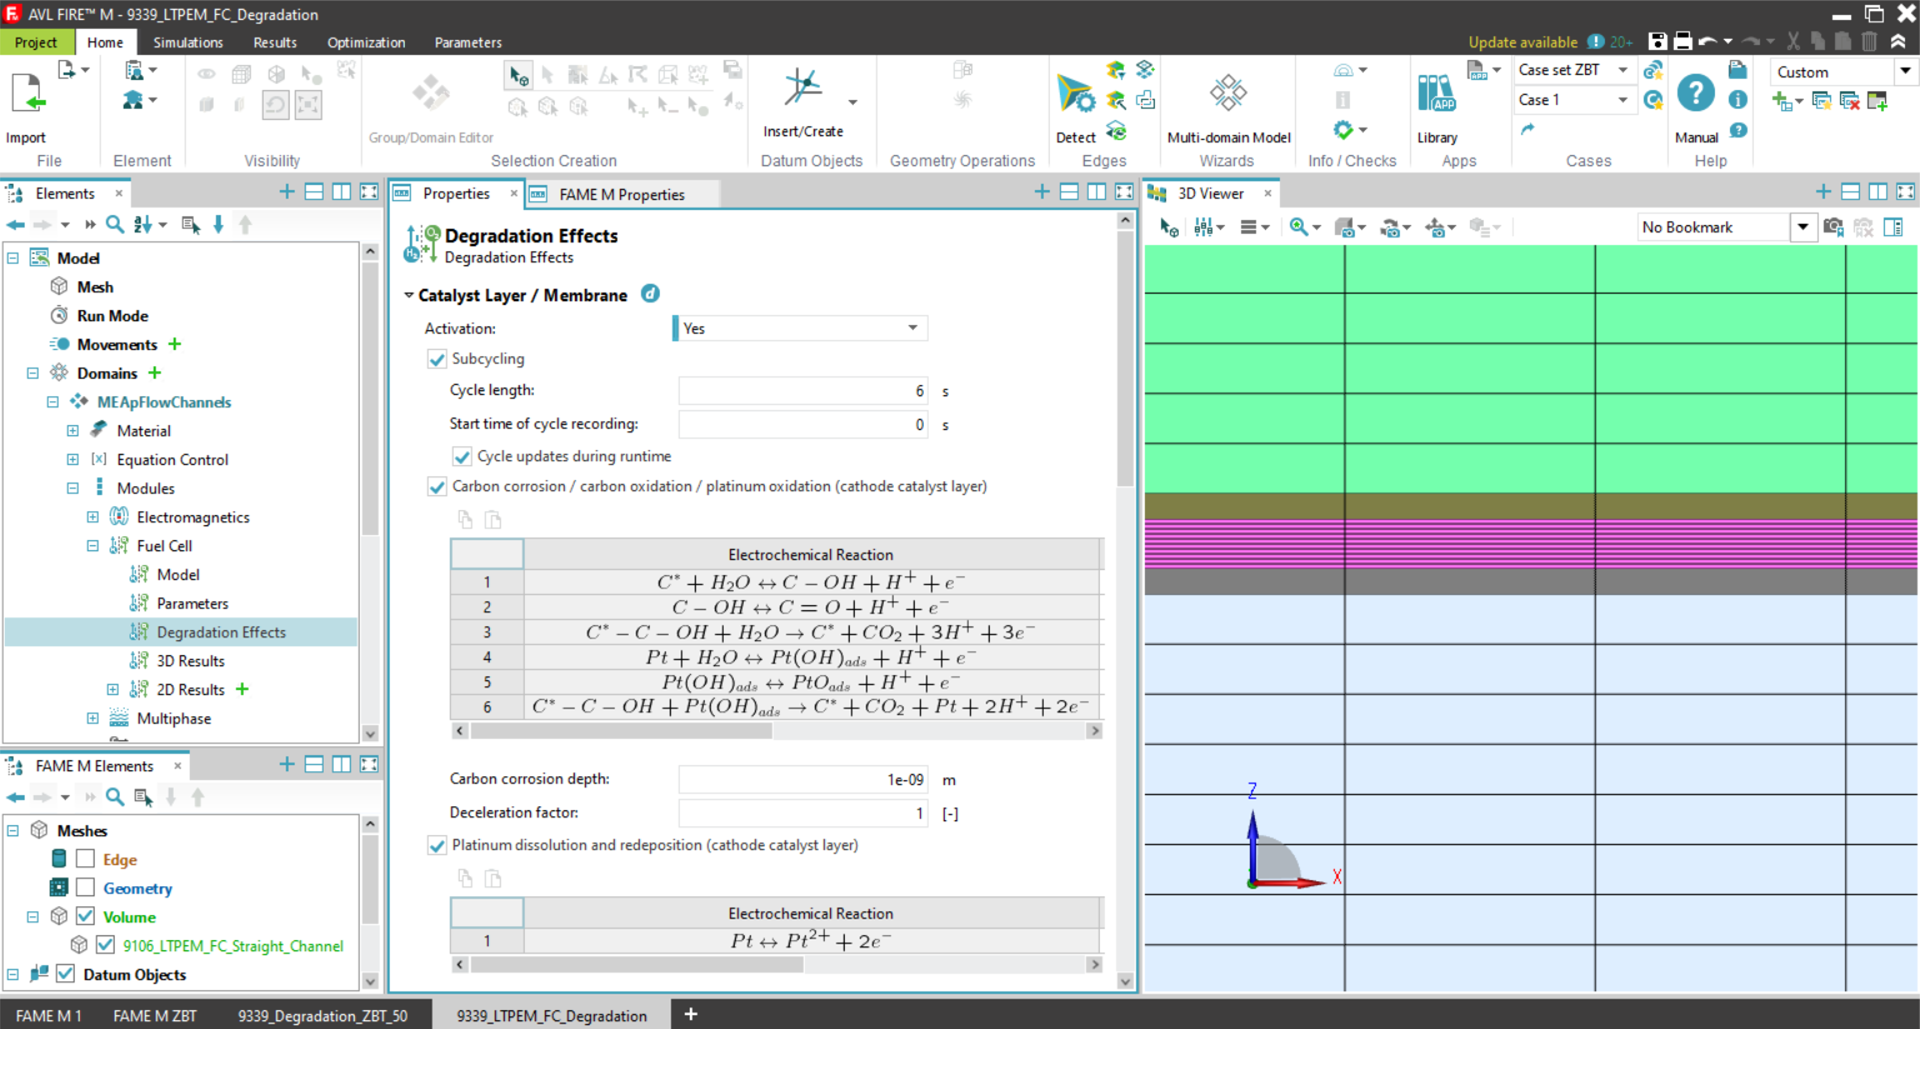Expand the Electromagnetics tree node
This screenshot has width=1920, height=1080.
[93, 517]
